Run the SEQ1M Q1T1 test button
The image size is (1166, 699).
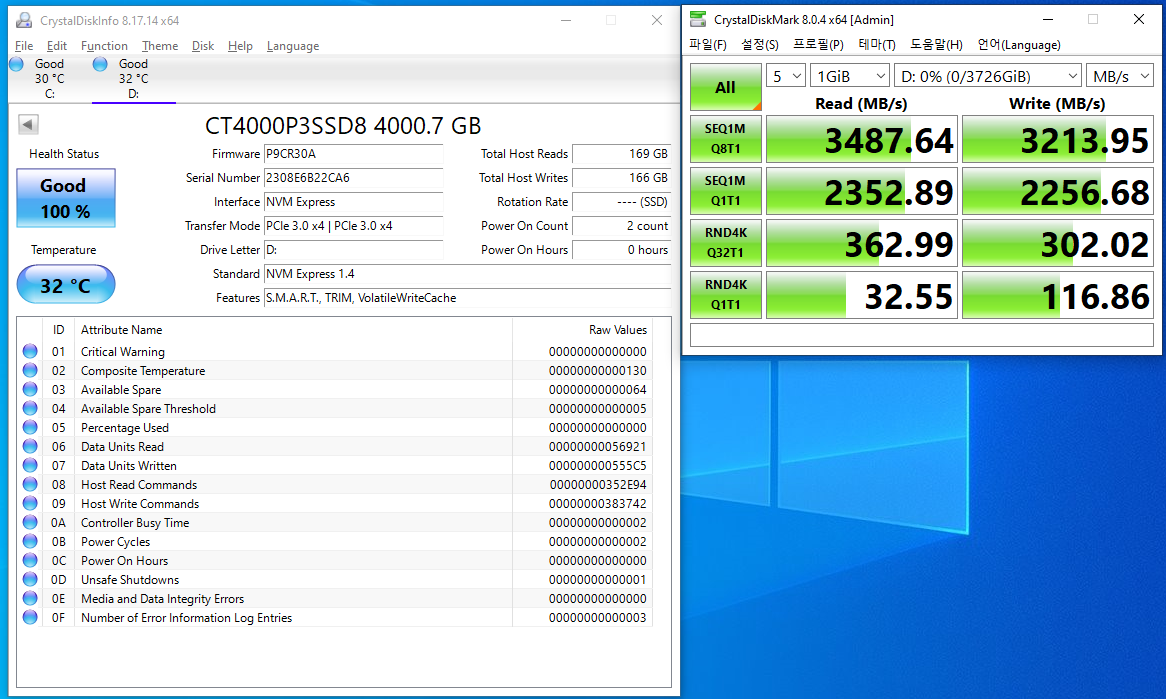[x=726, y=190]
